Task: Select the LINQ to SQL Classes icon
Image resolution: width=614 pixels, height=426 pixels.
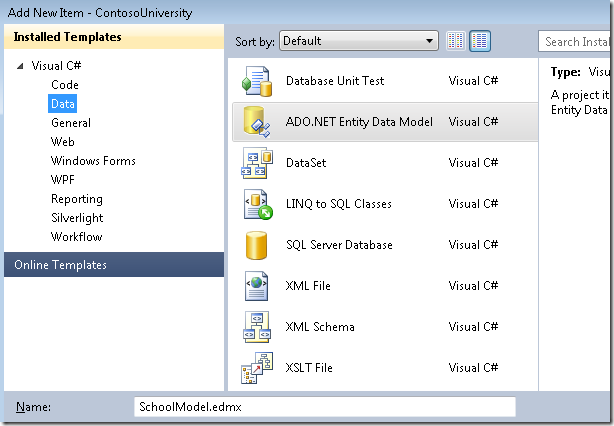Action: coord(257,204)
